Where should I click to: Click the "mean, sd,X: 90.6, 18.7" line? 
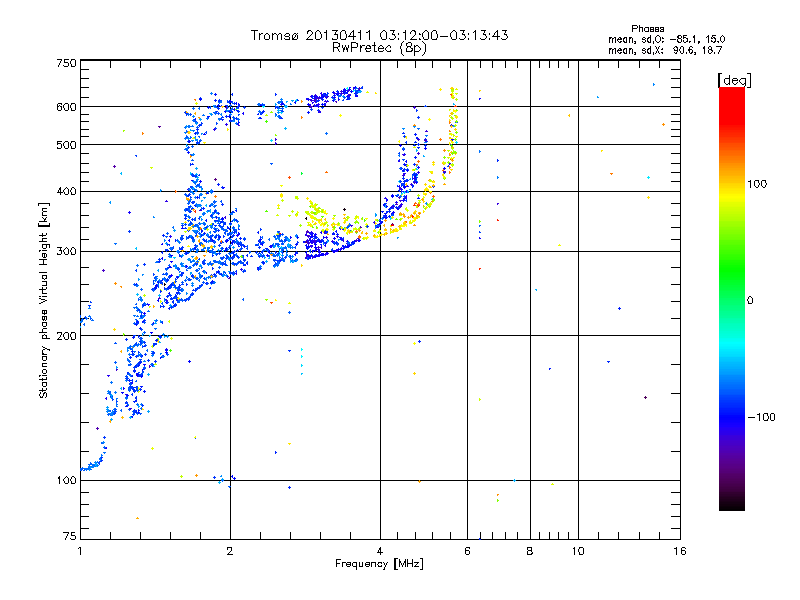tap(665, 50)
